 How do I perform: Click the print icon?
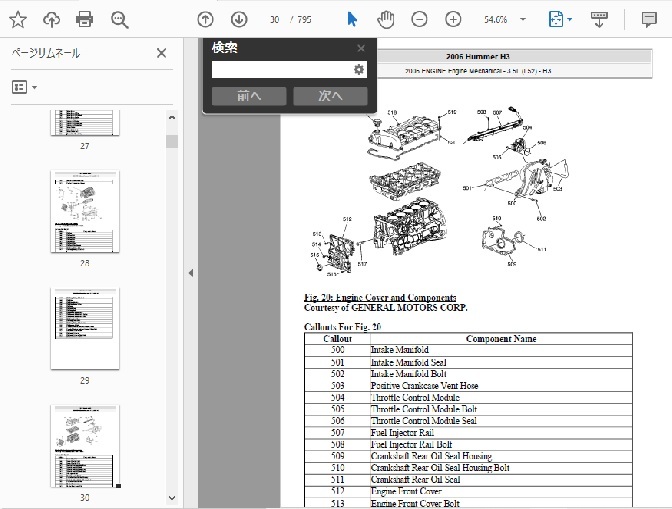pos(84,19)
